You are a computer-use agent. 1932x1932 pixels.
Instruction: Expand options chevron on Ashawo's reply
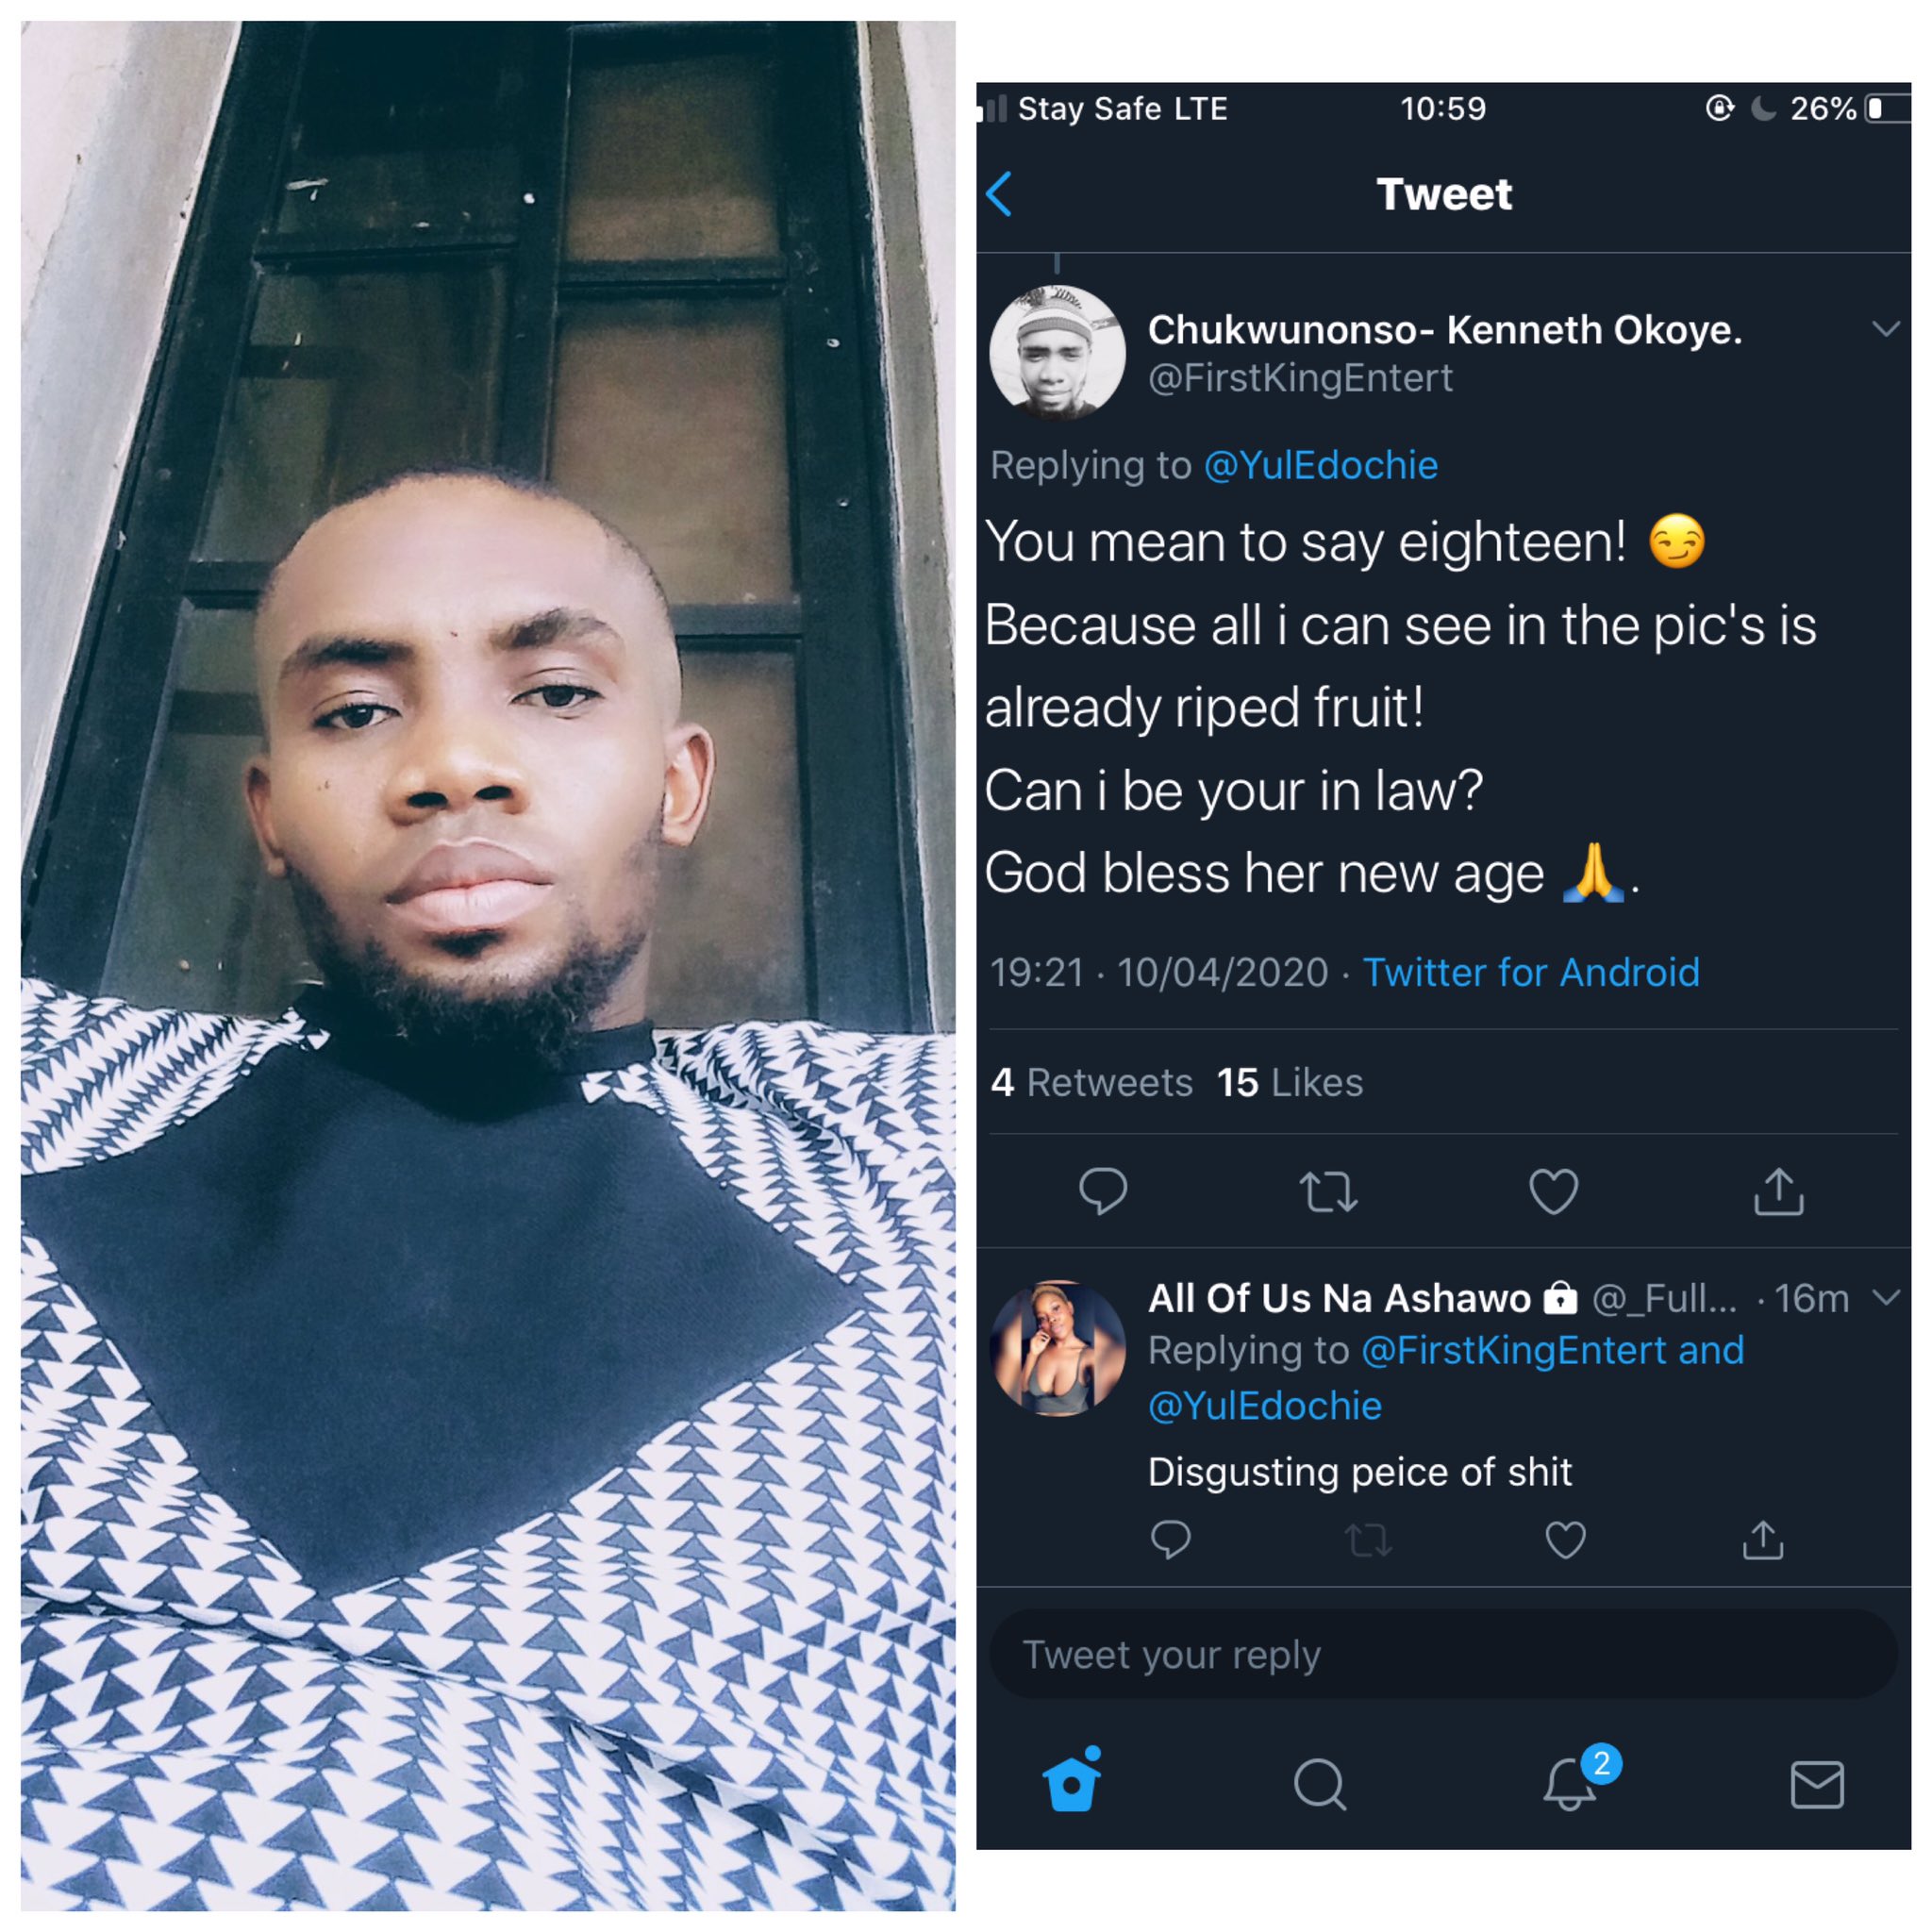pyautogui.click(x=1885, y=1298)
